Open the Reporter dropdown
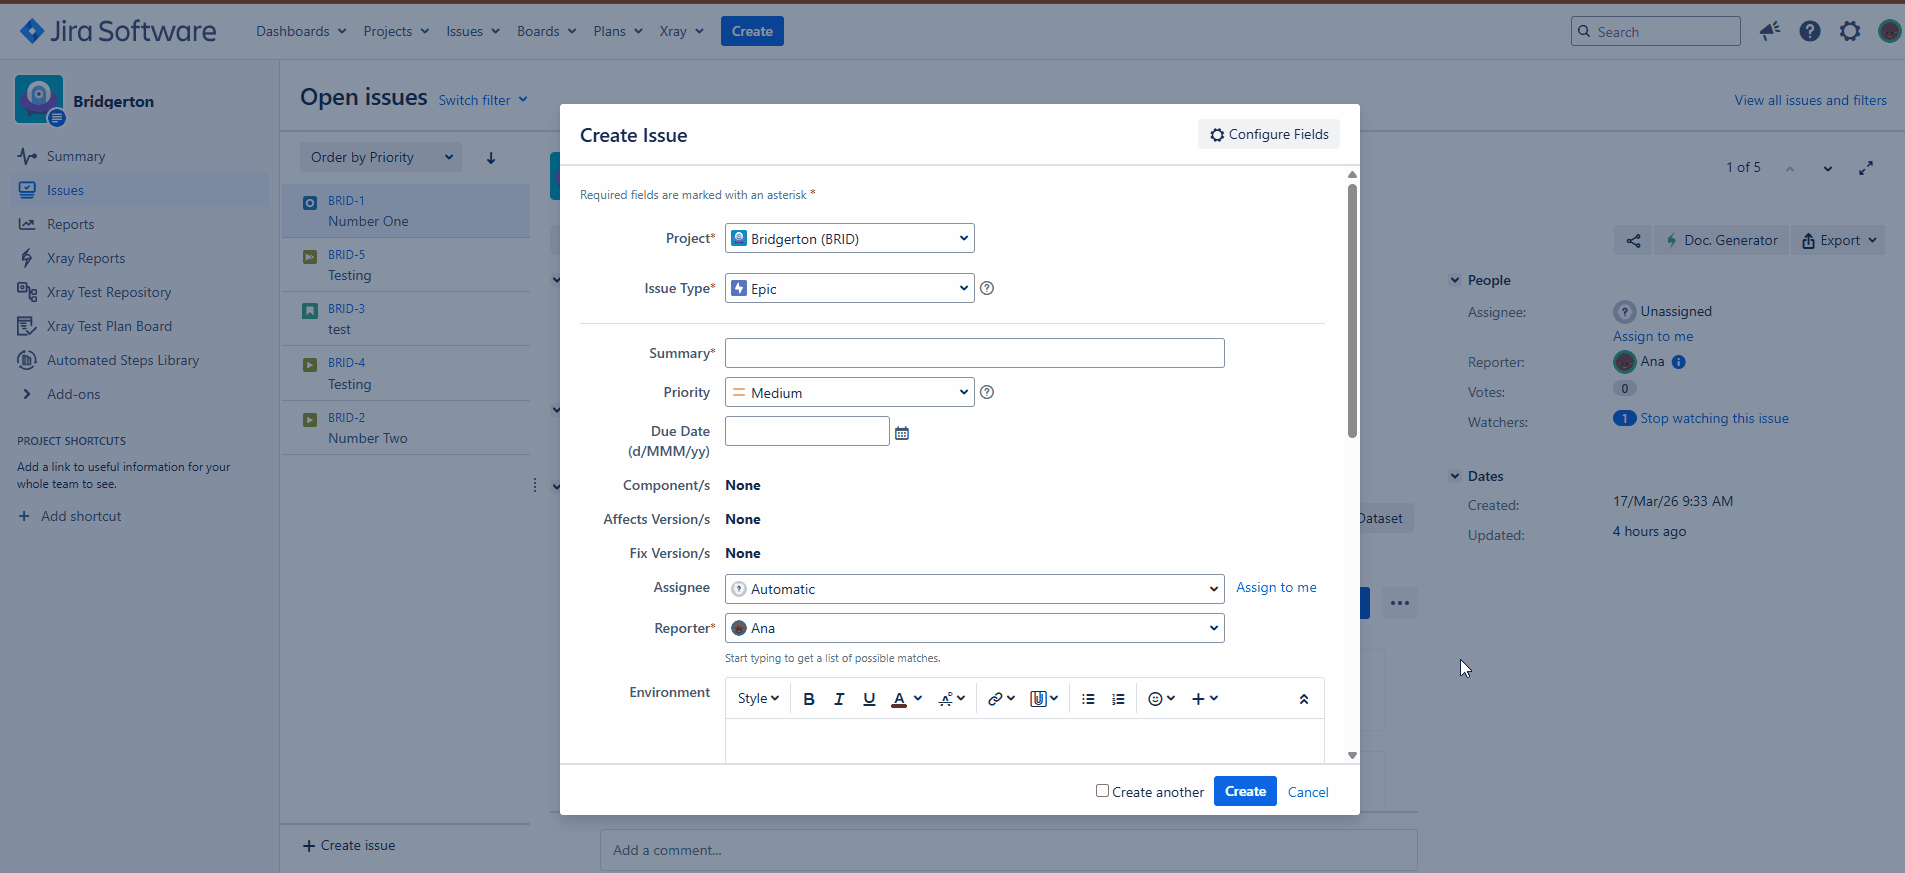This screenshot has width=1905, height=873. (975, 628)
